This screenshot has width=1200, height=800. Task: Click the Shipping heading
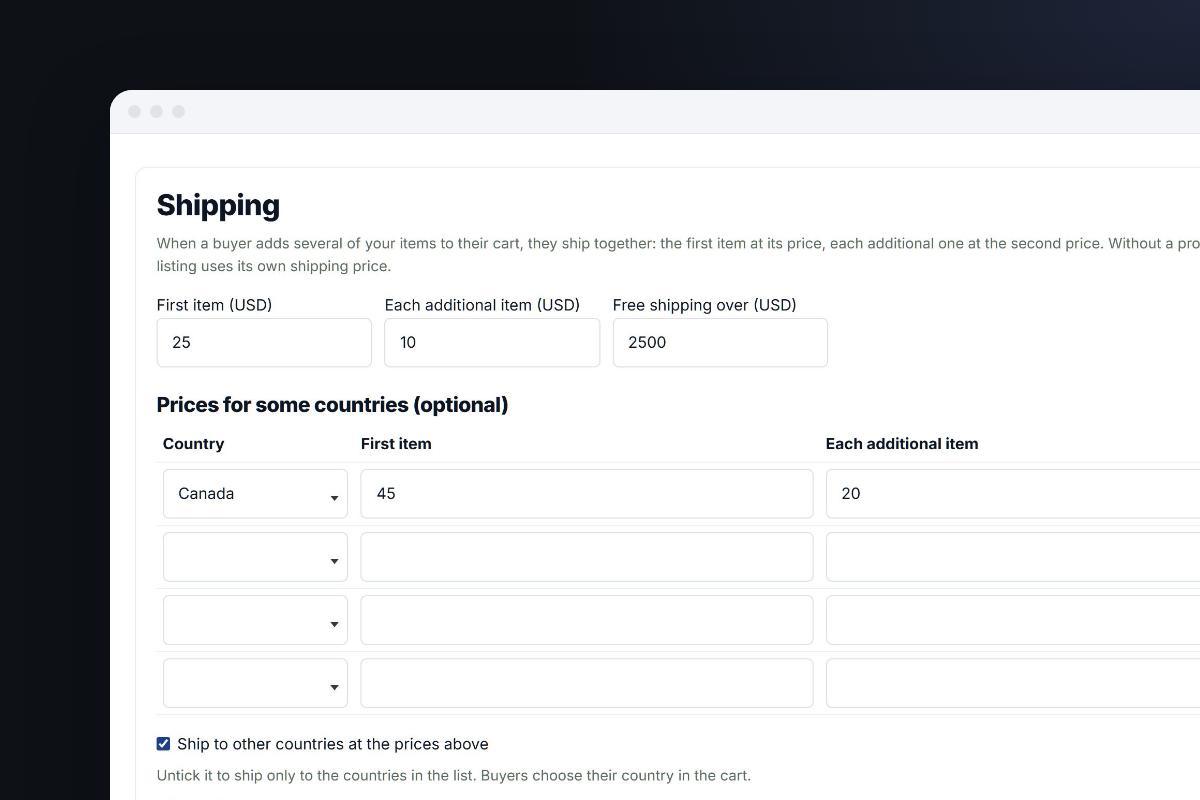[x=218, y=205]
